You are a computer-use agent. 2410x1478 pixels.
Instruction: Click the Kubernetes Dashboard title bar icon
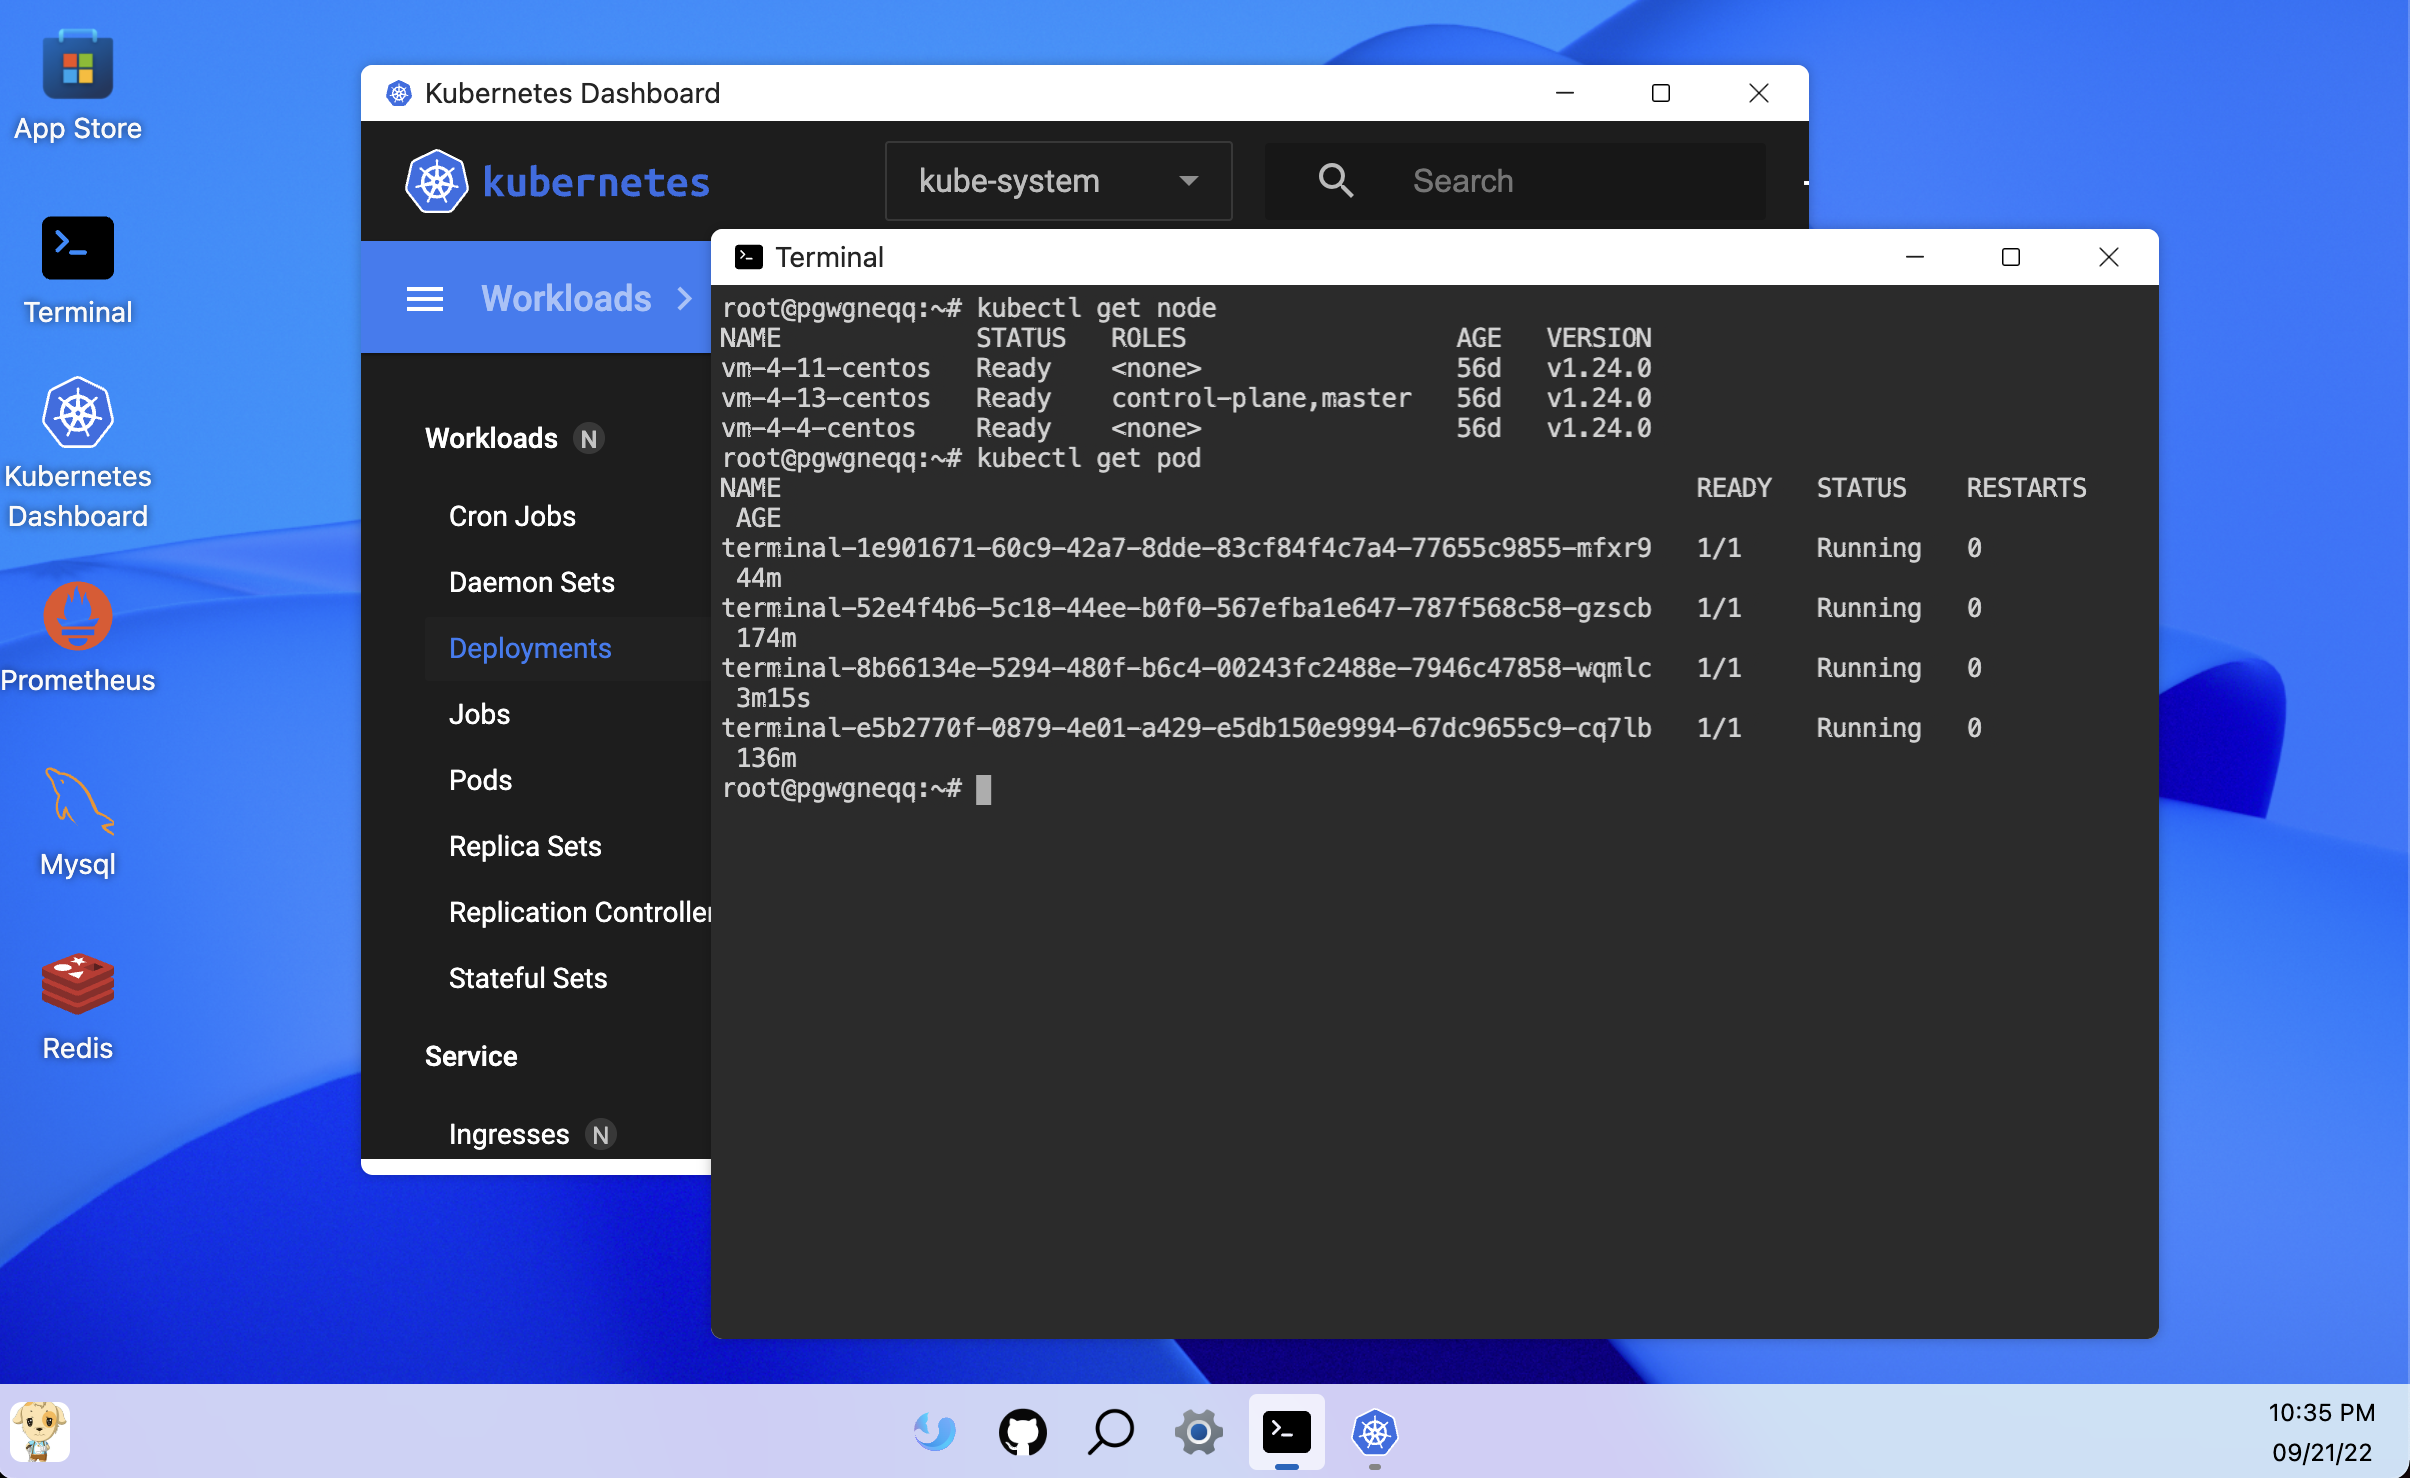pos(398,93)
